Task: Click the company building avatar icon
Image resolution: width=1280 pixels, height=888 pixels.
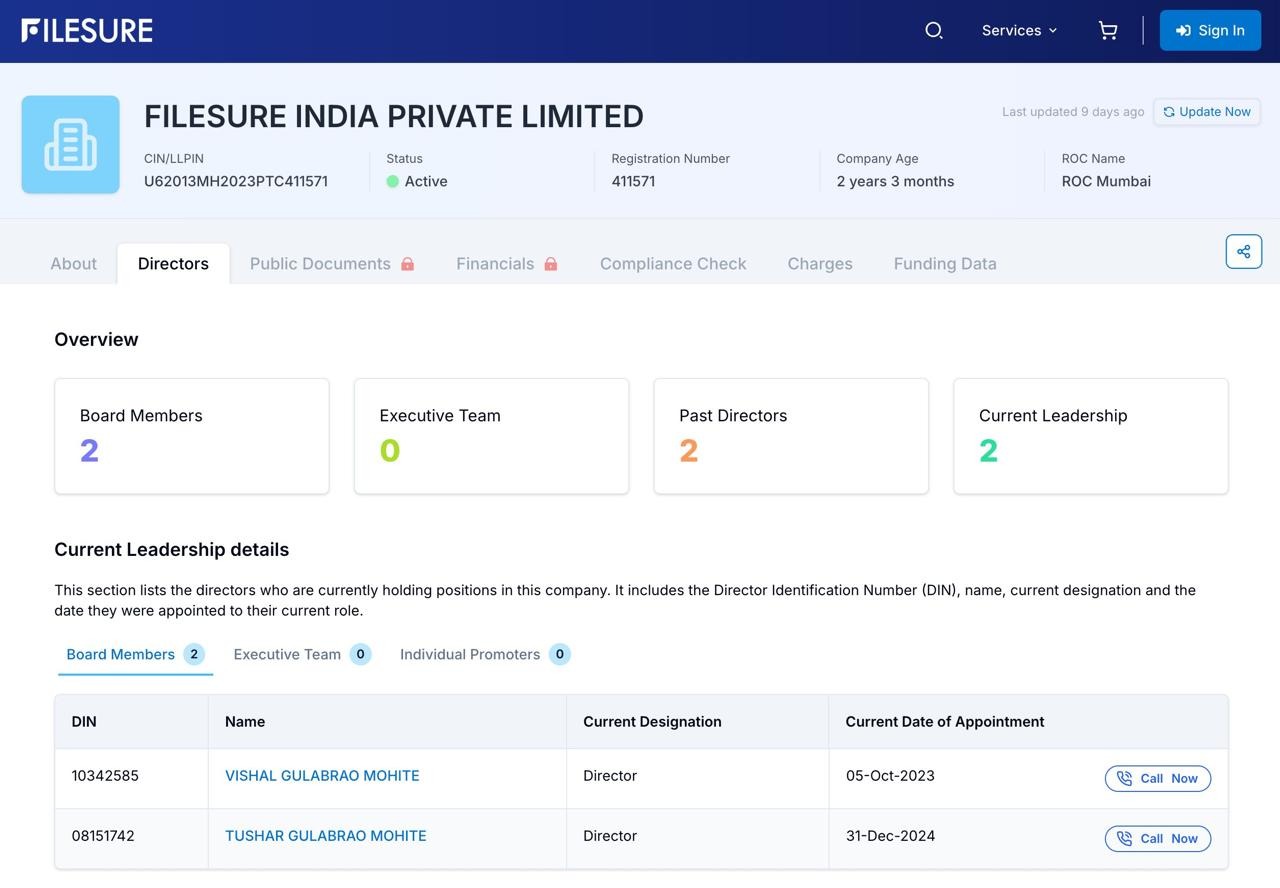Action: coord(71,145)
